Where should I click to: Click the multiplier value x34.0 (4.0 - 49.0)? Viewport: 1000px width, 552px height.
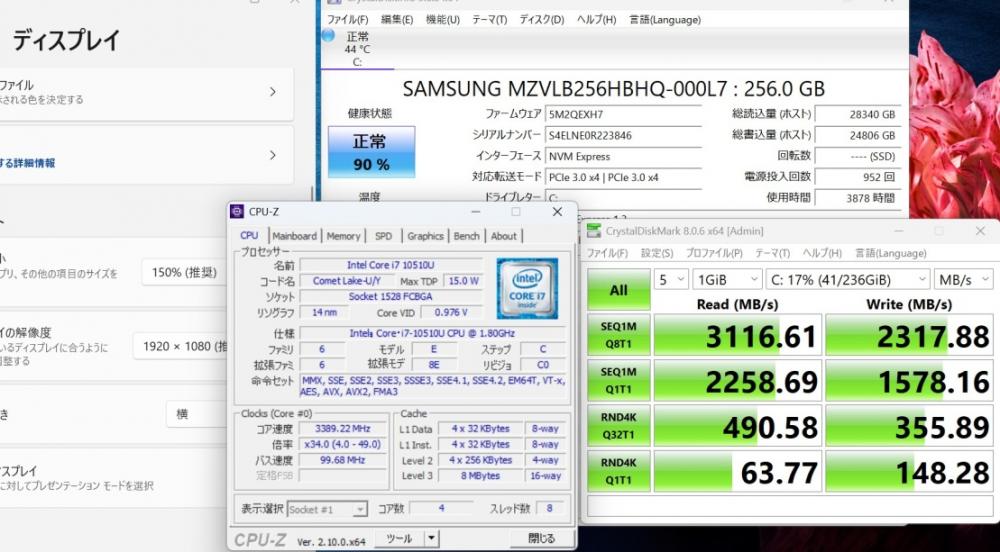(x=342, y=444)
